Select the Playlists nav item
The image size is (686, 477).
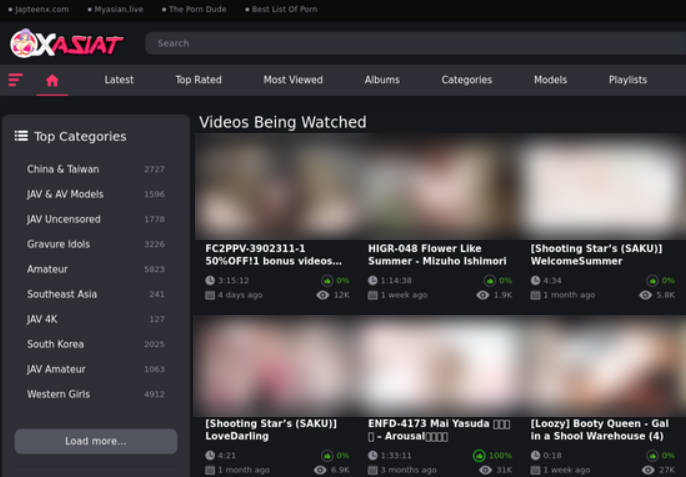tap(628, 80)
